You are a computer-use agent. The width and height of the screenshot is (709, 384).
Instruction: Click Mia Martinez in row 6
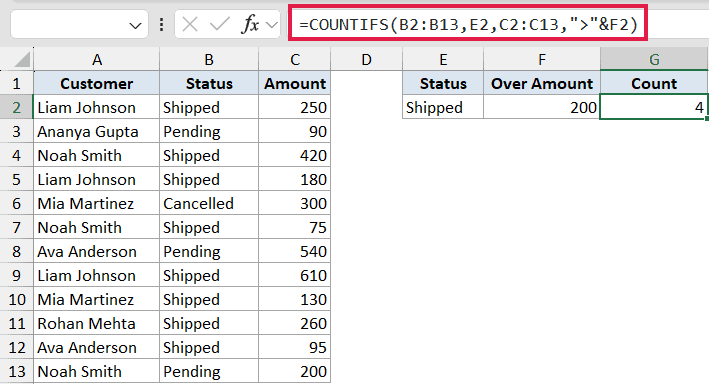(97, 203)
